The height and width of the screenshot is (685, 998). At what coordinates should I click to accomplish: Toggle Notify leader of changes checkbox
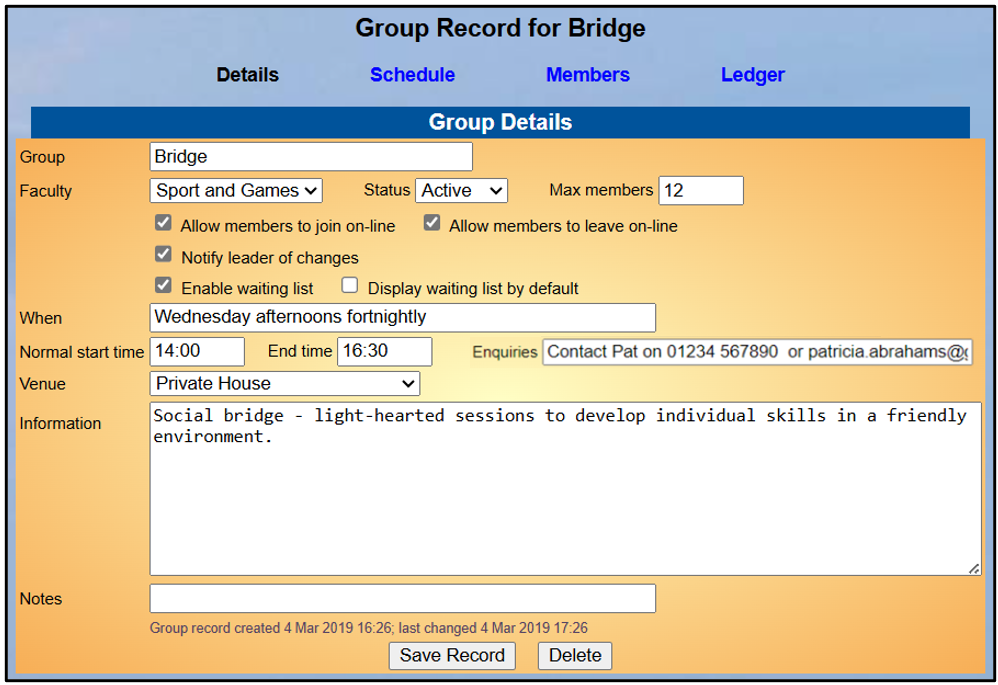point(163,255)
